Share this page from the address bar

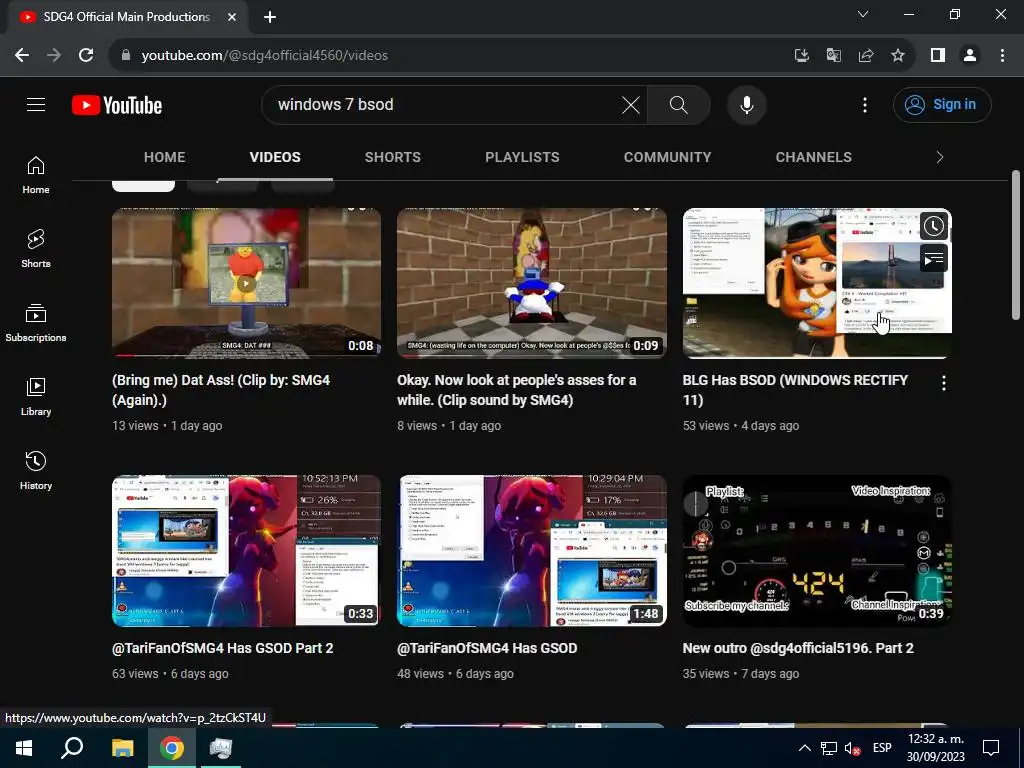[x=866, y=56]
